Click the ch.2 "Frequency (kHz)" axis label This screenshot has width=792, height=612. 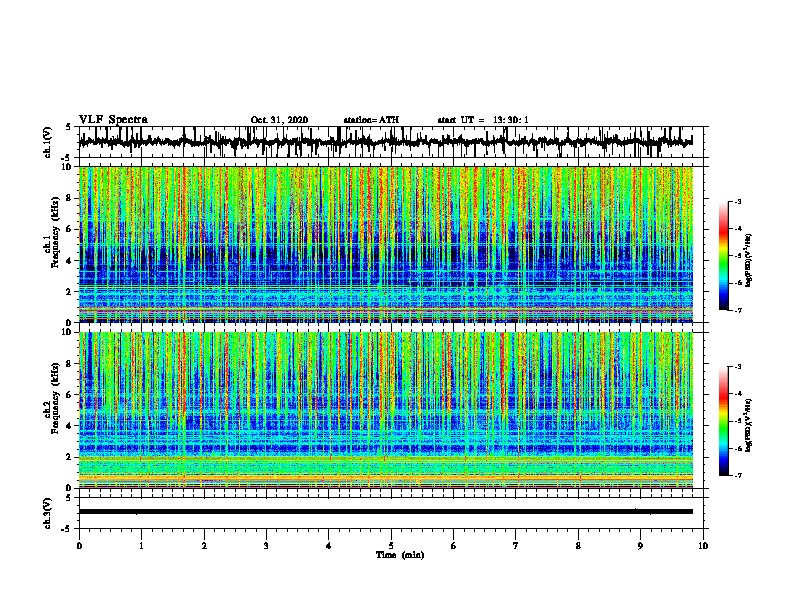[x=55, y=398]
